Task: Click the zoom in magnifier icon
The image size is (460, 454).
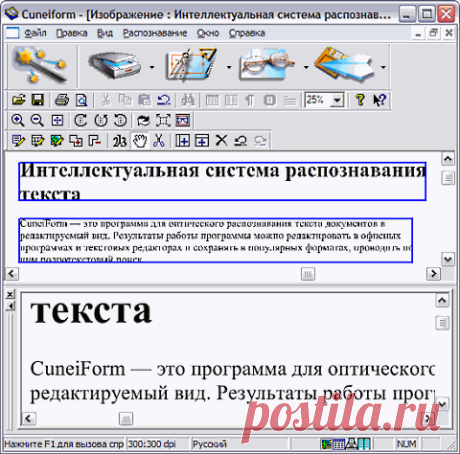Action: click(x=18, y=120)
